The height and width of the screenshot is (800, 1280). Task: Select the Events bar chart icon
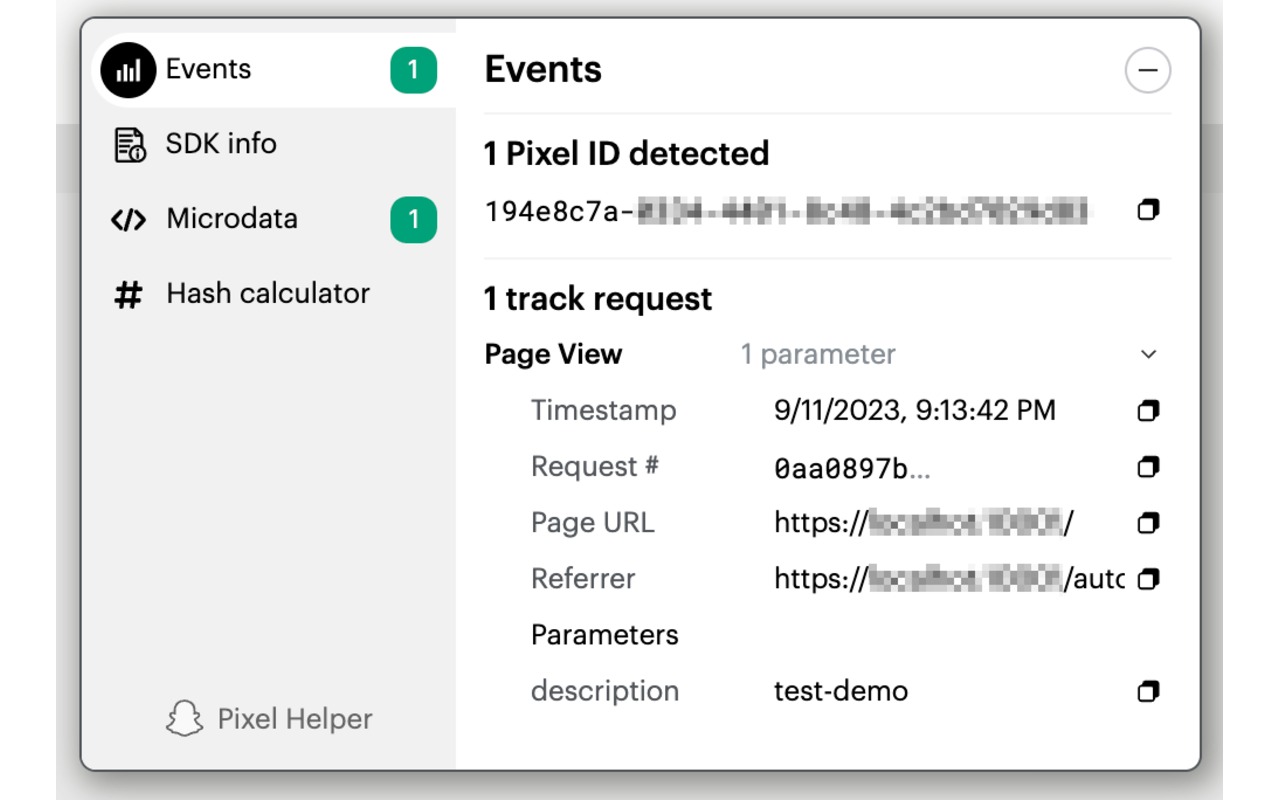[128, 68]
